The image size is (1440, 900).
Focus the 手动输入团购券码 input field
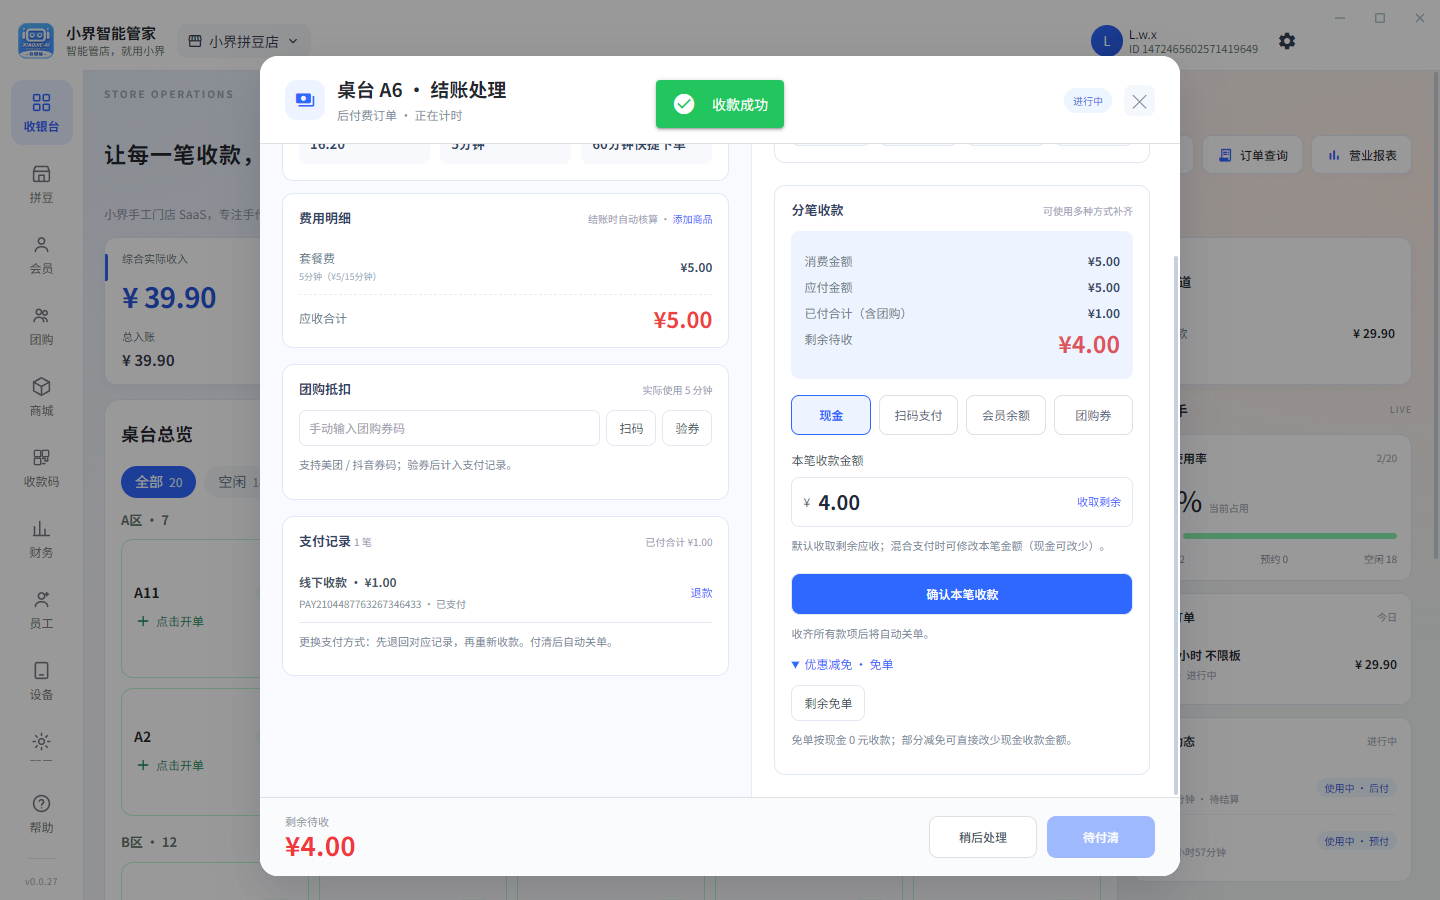449,428
